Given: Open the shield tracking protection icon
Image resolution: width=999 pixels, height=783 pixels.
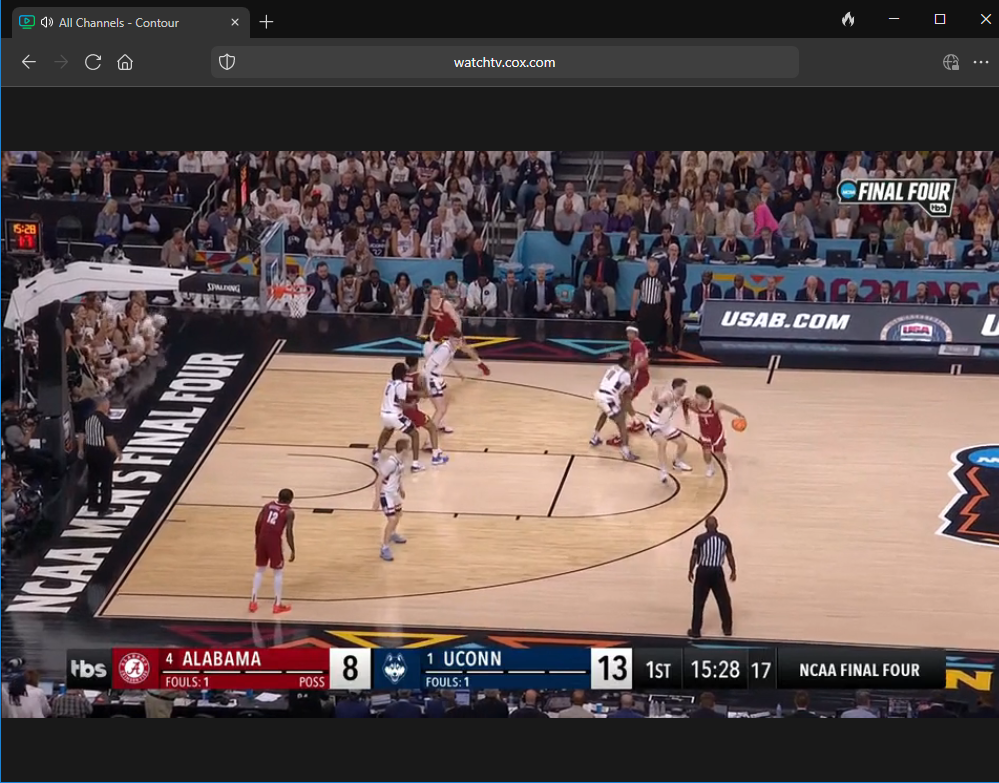Looking at the screenshot, I should (x=227, y=62).
